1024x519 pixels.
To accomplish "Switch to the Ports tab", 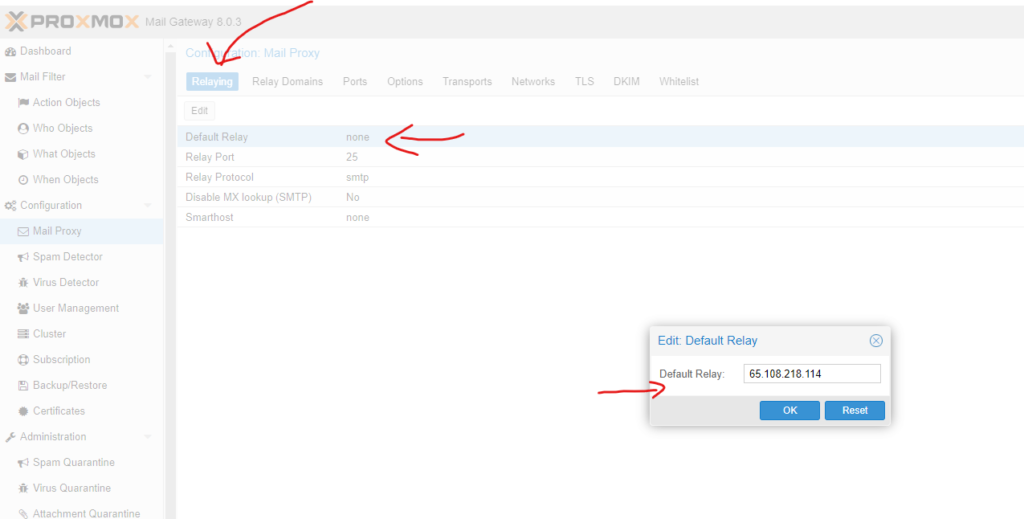I will (x=355, y=82).
